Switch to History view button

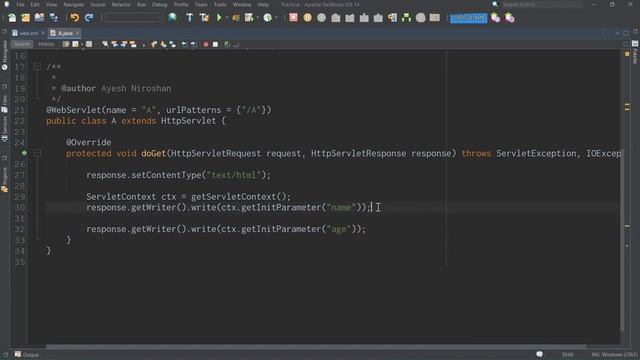point(46,44)
